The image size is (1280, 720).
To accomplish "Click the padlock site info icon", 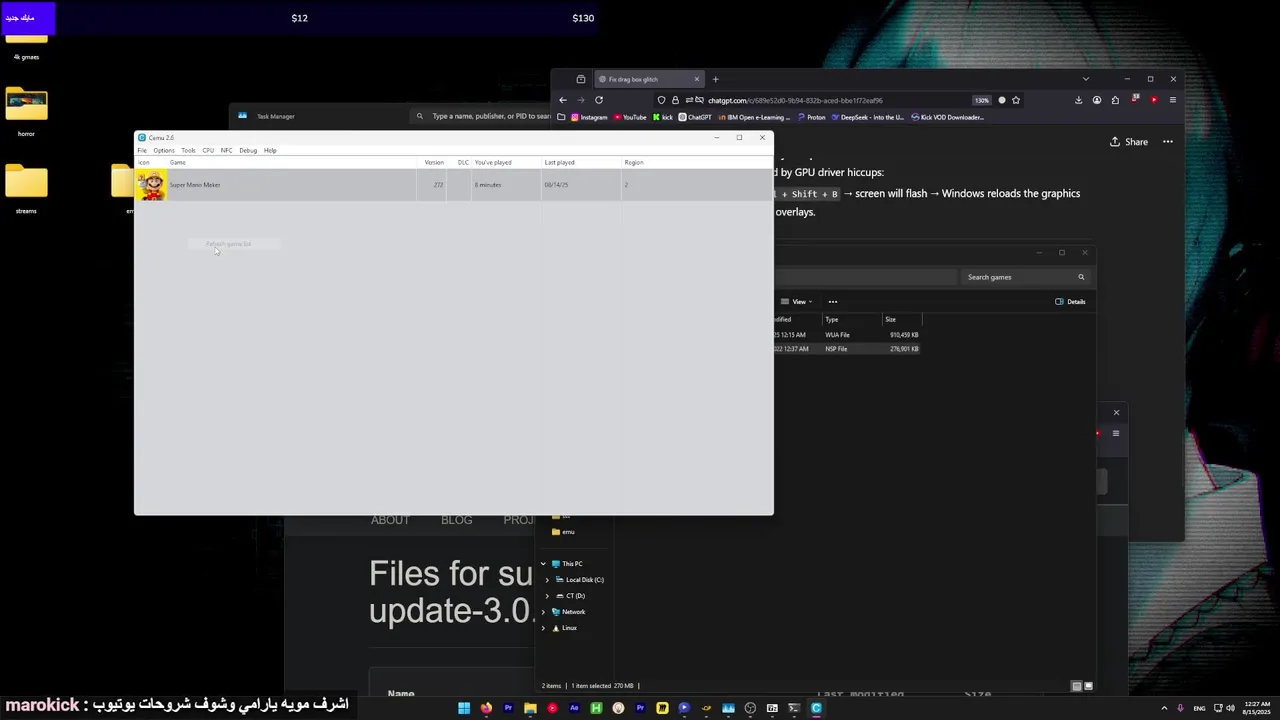I will [675, 100].
